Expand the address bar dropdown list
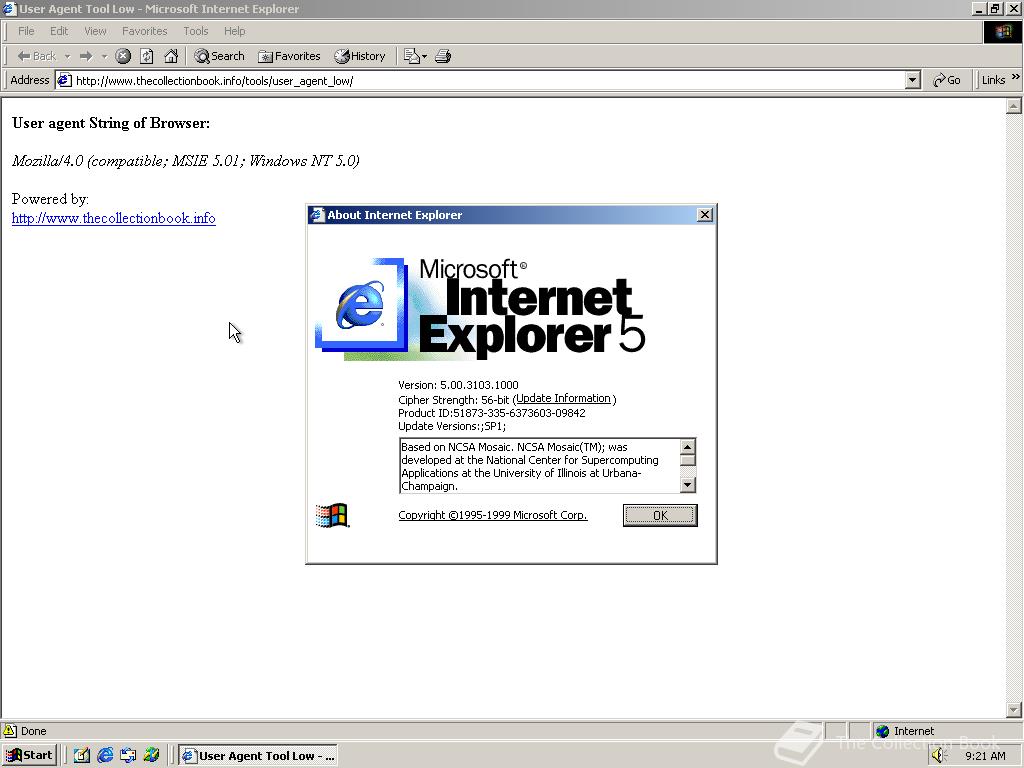 click(913, 81)
